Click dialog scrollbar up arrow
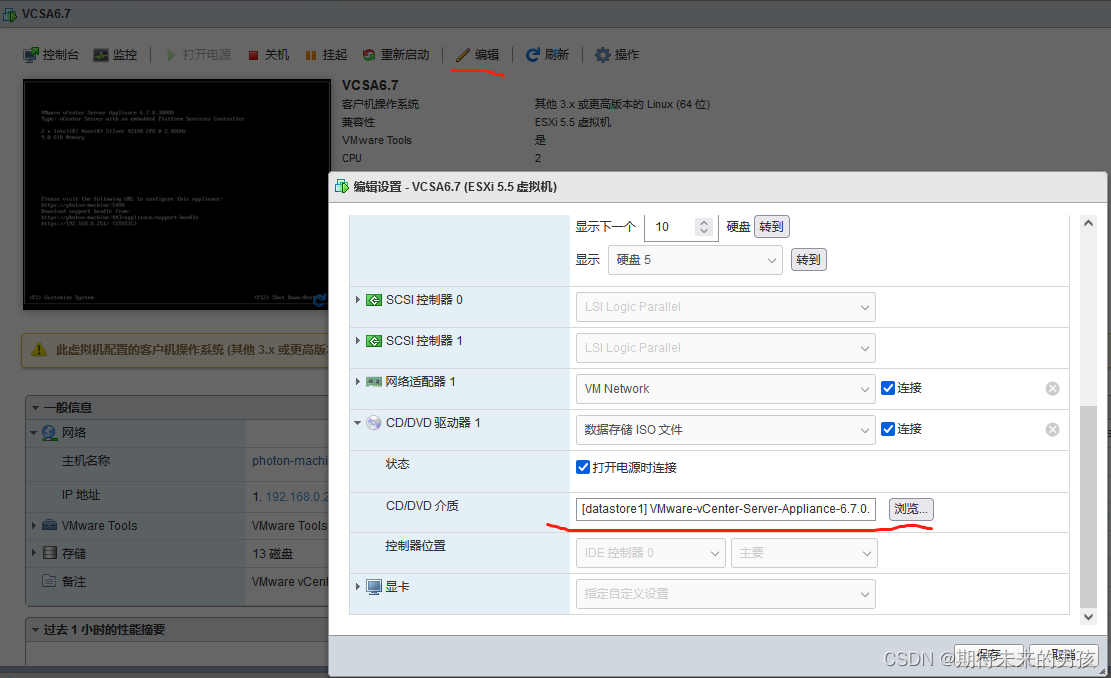Image resolution: width=1111 pixels, height=678 pixels. [x=1088, y=223]
